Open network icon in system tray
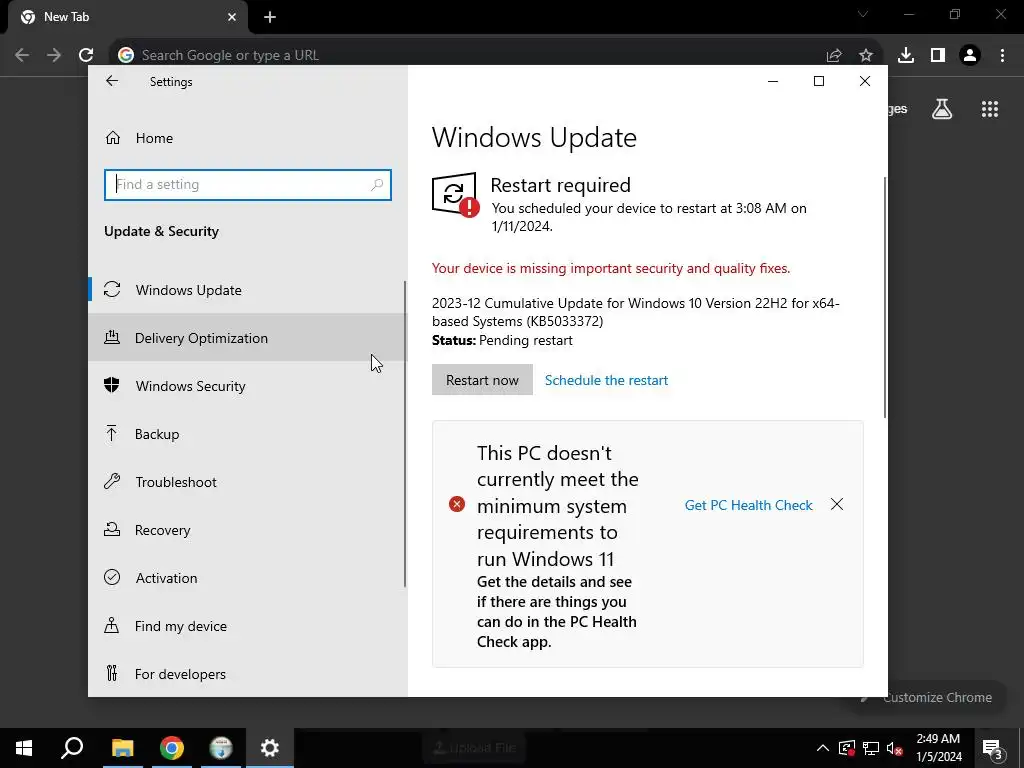 pyautogui.click(x=871, y=748)
